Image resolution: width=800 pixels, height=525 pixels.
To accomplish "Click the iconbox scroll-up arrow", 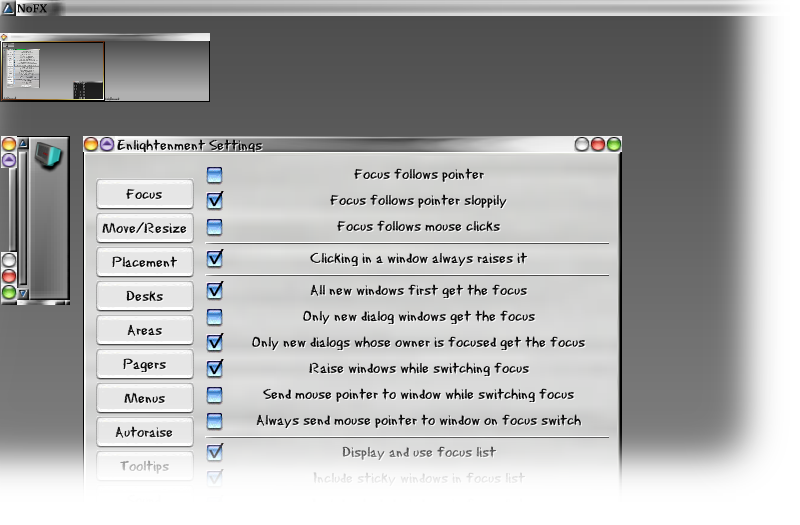I will (23, 143).
